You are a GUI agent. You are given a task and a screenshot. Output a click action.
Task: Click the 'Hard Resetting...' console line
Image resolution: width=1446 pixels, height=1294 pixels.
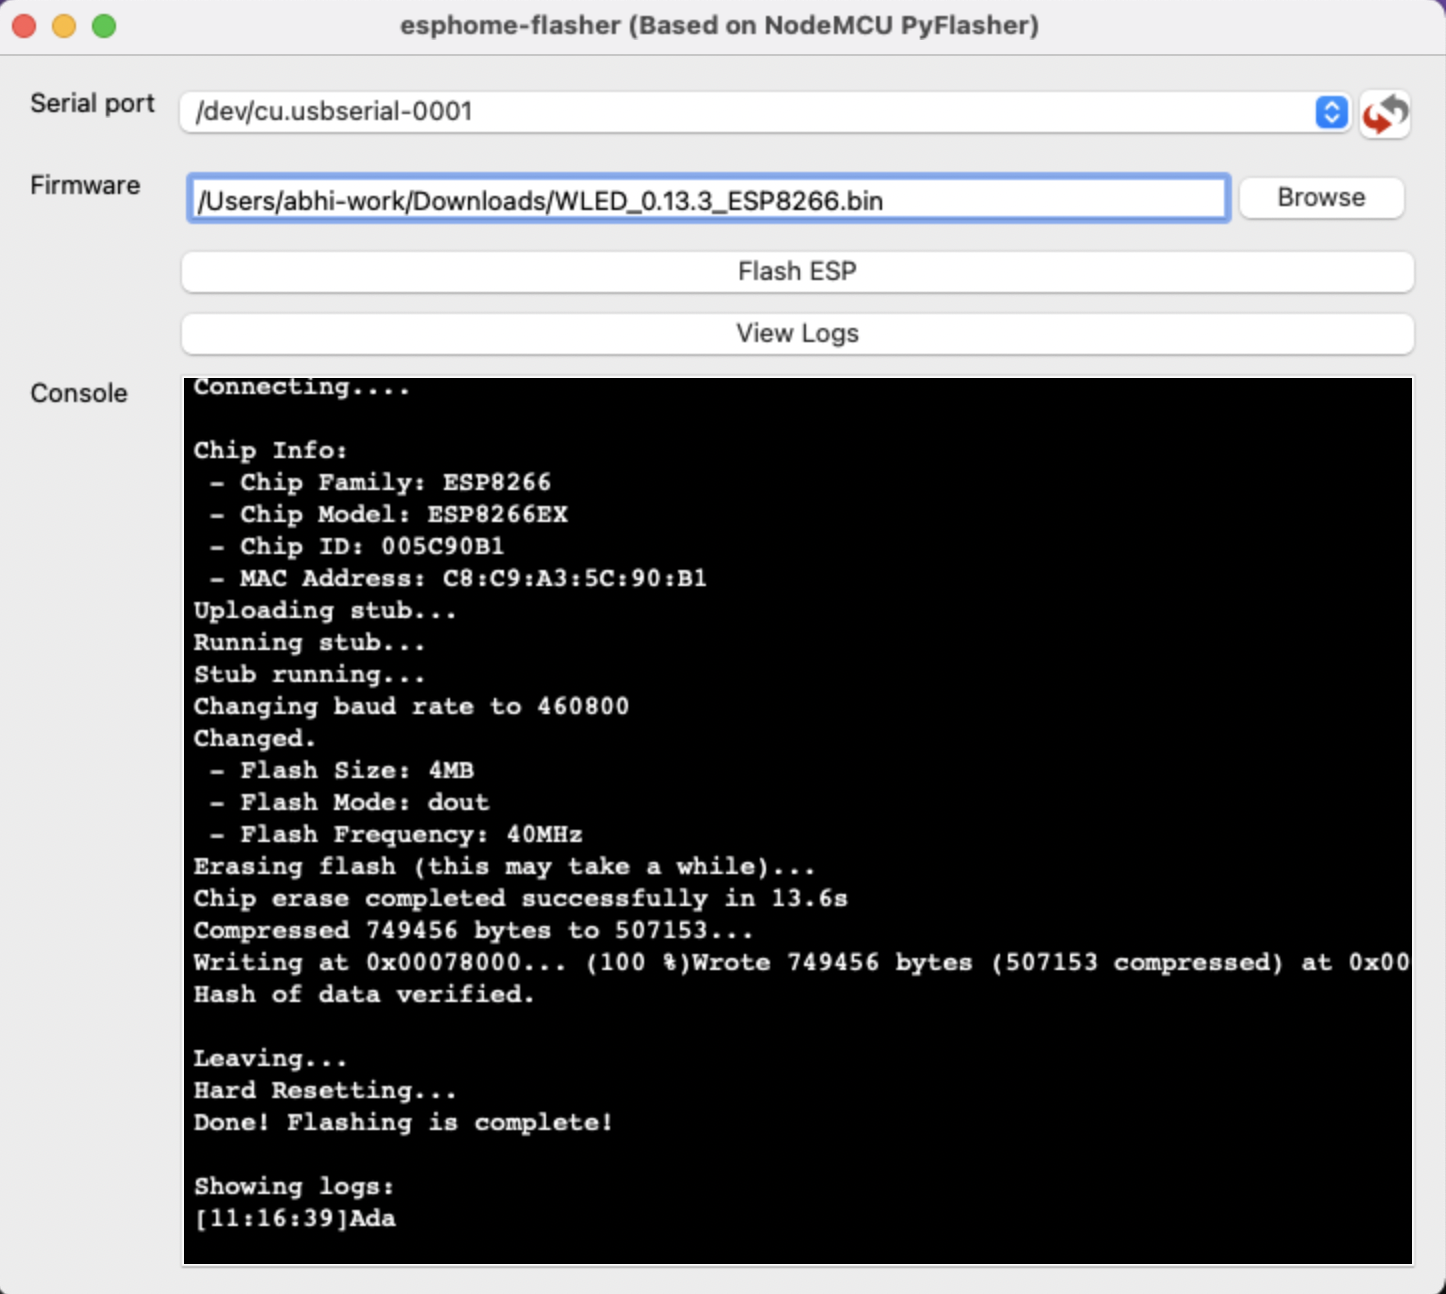[325, 1090]
